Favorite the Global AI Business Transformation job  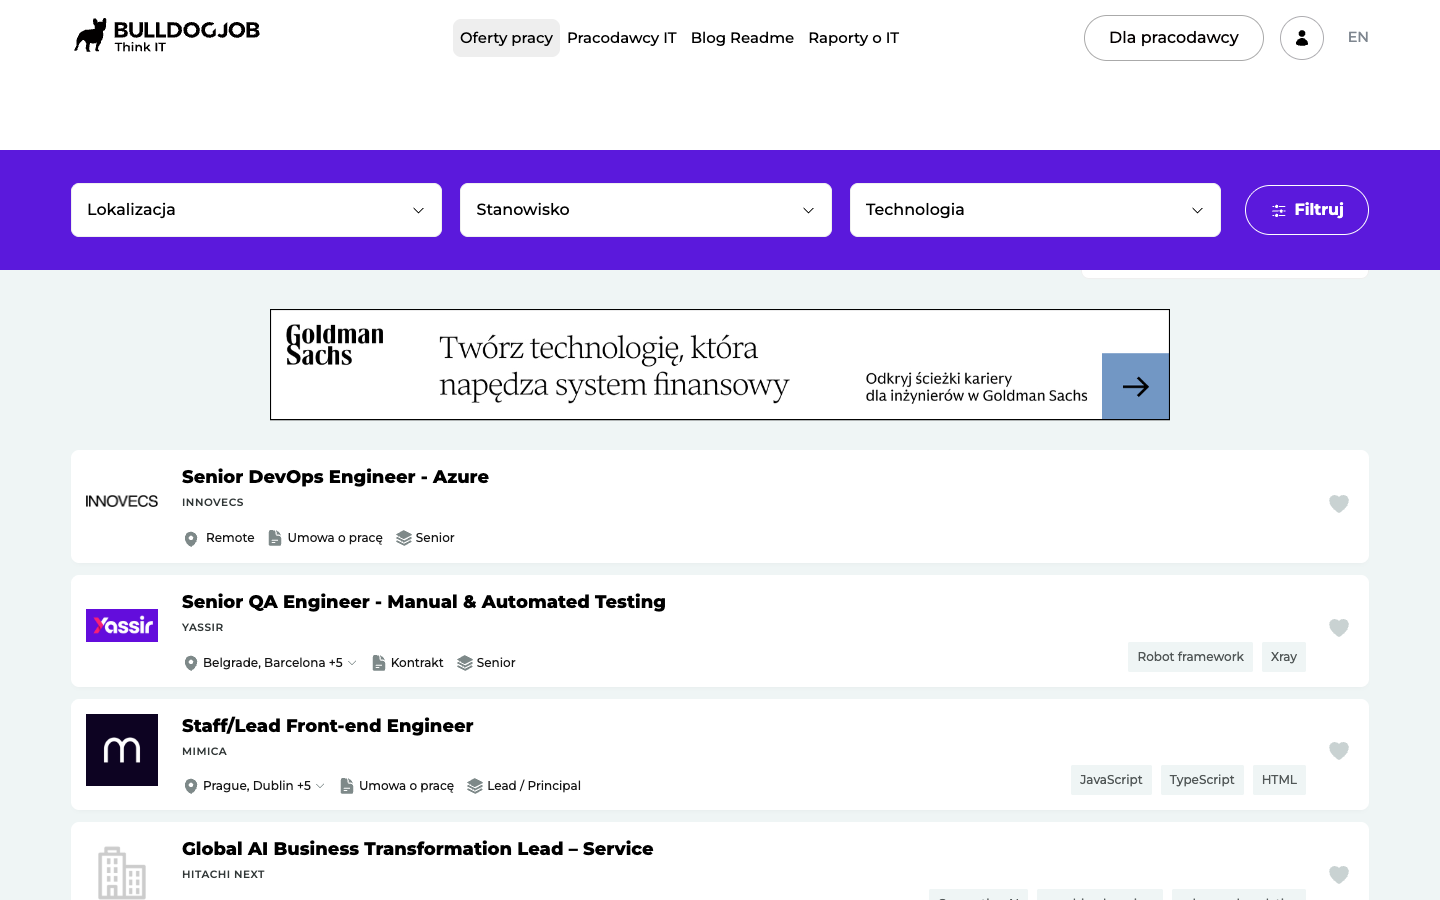coord(1339,875)
